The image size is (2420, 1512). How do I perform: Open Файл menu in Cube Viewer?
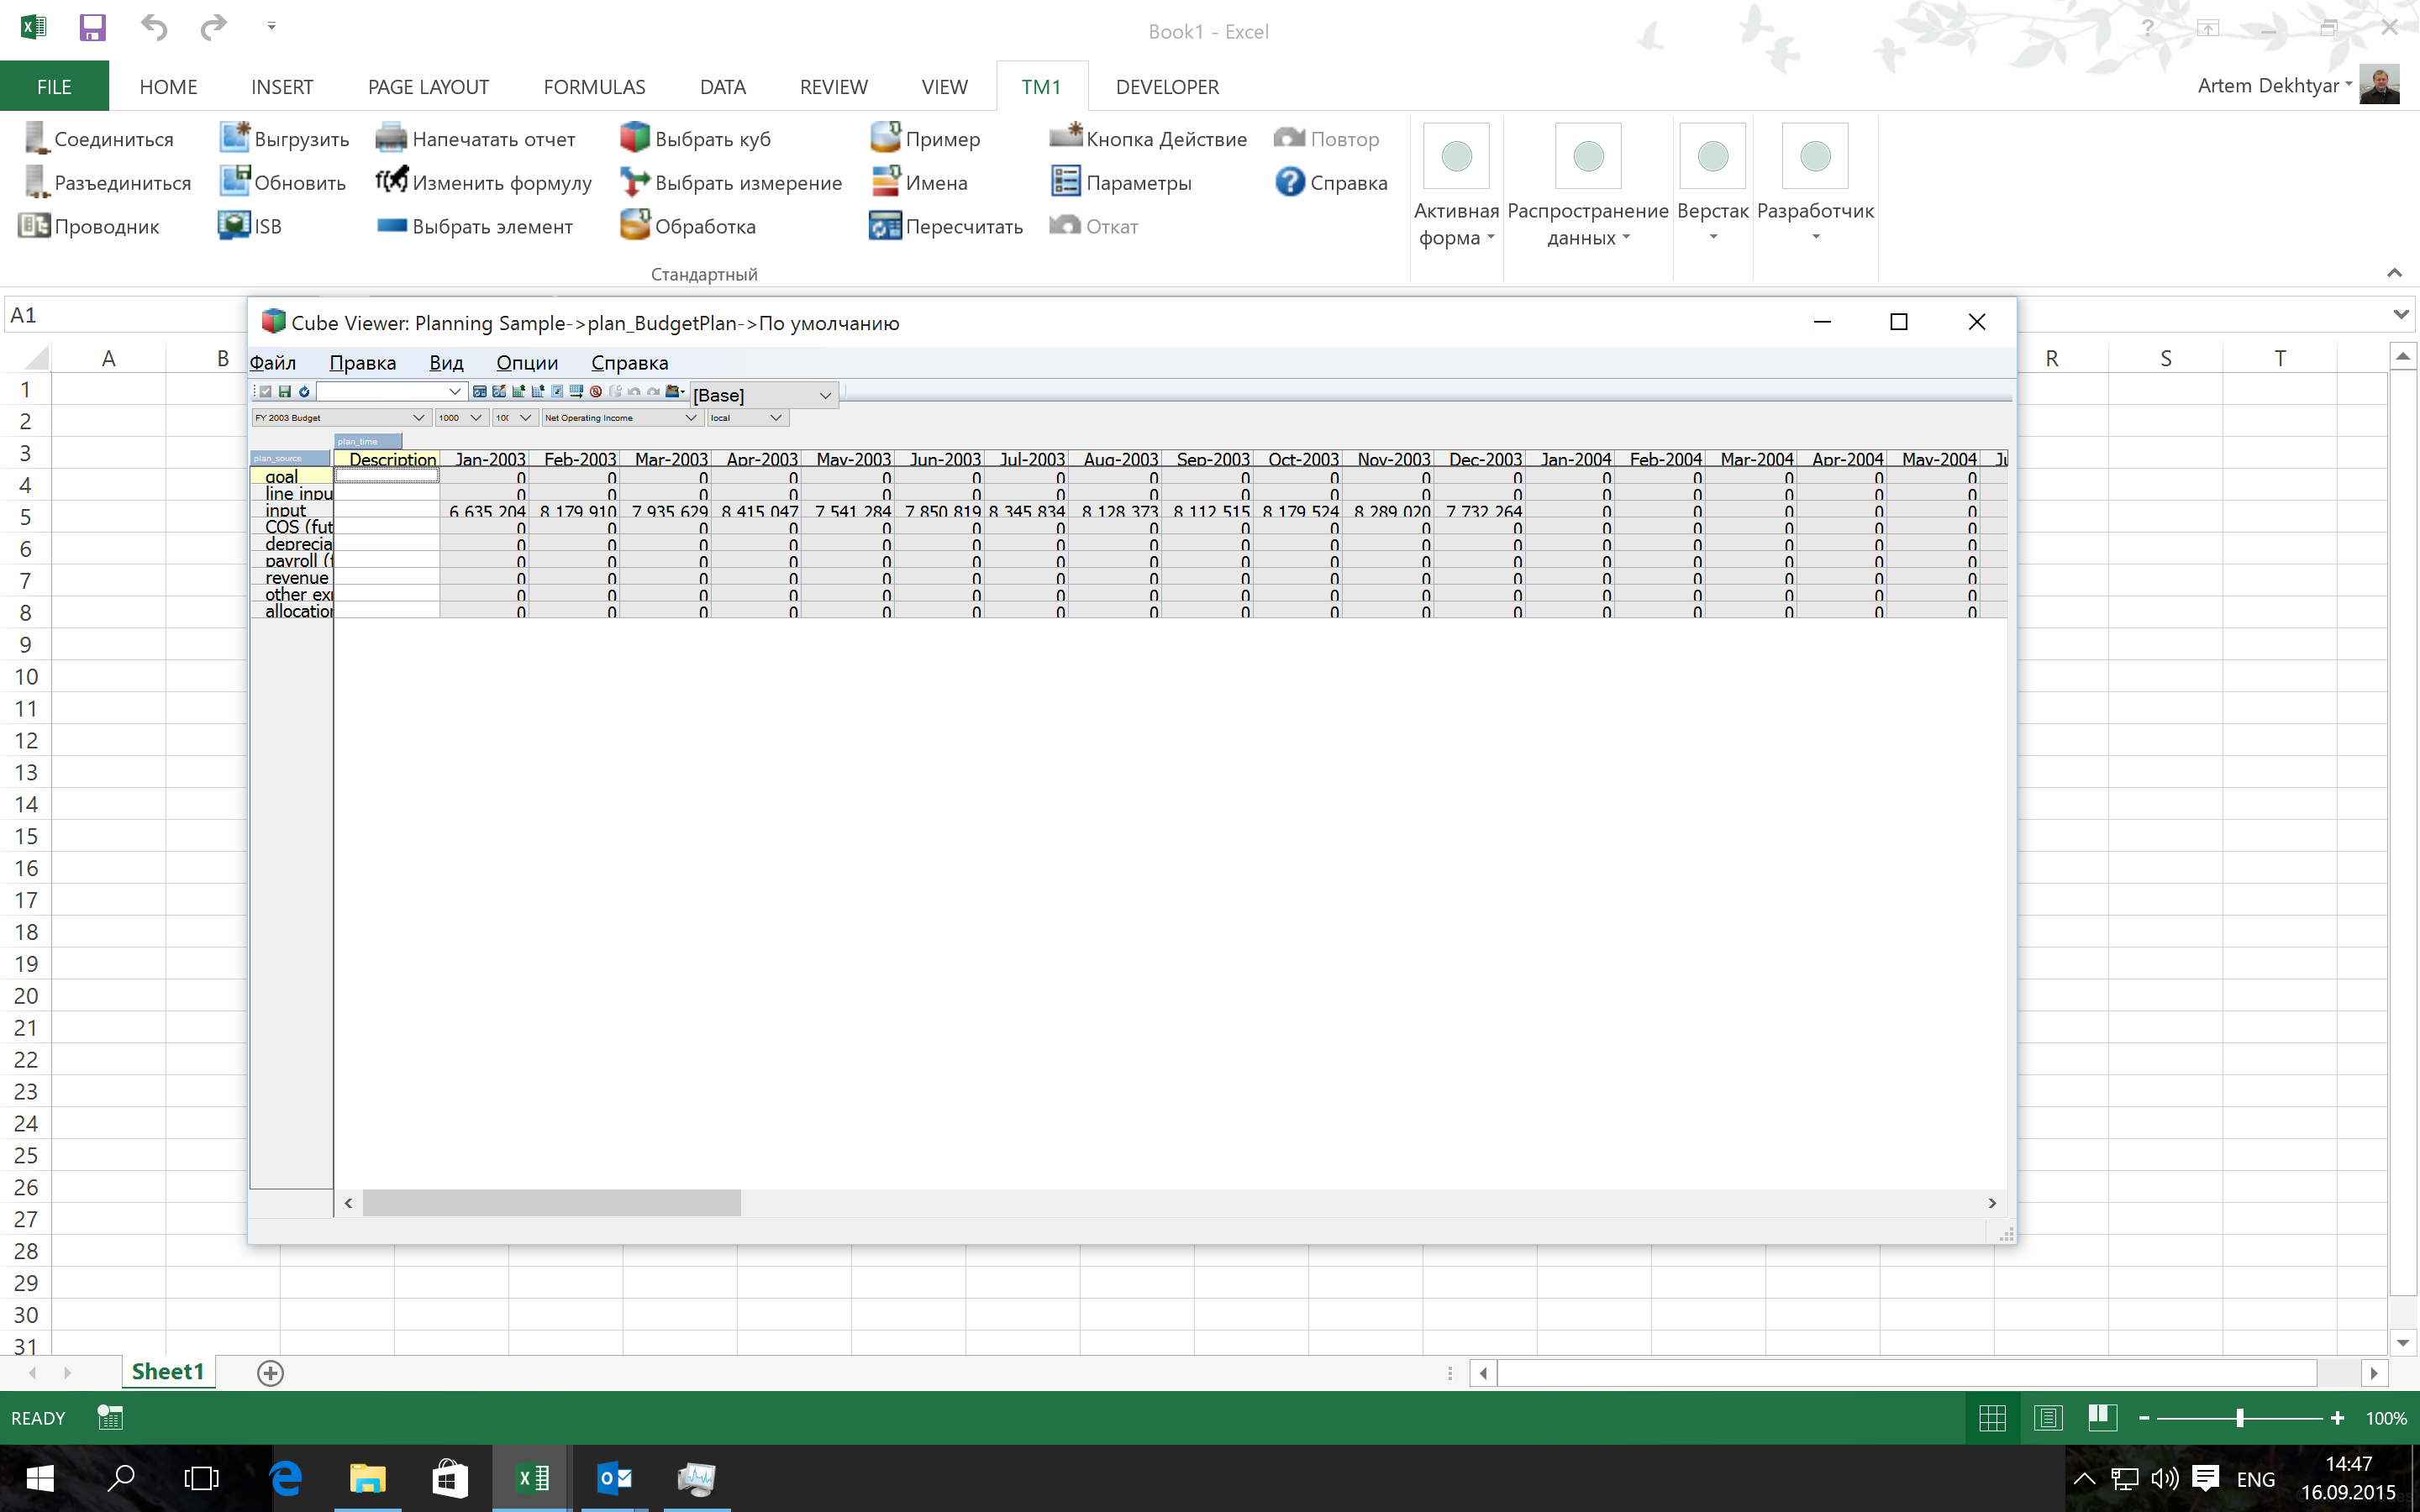(x=273, y=362)
